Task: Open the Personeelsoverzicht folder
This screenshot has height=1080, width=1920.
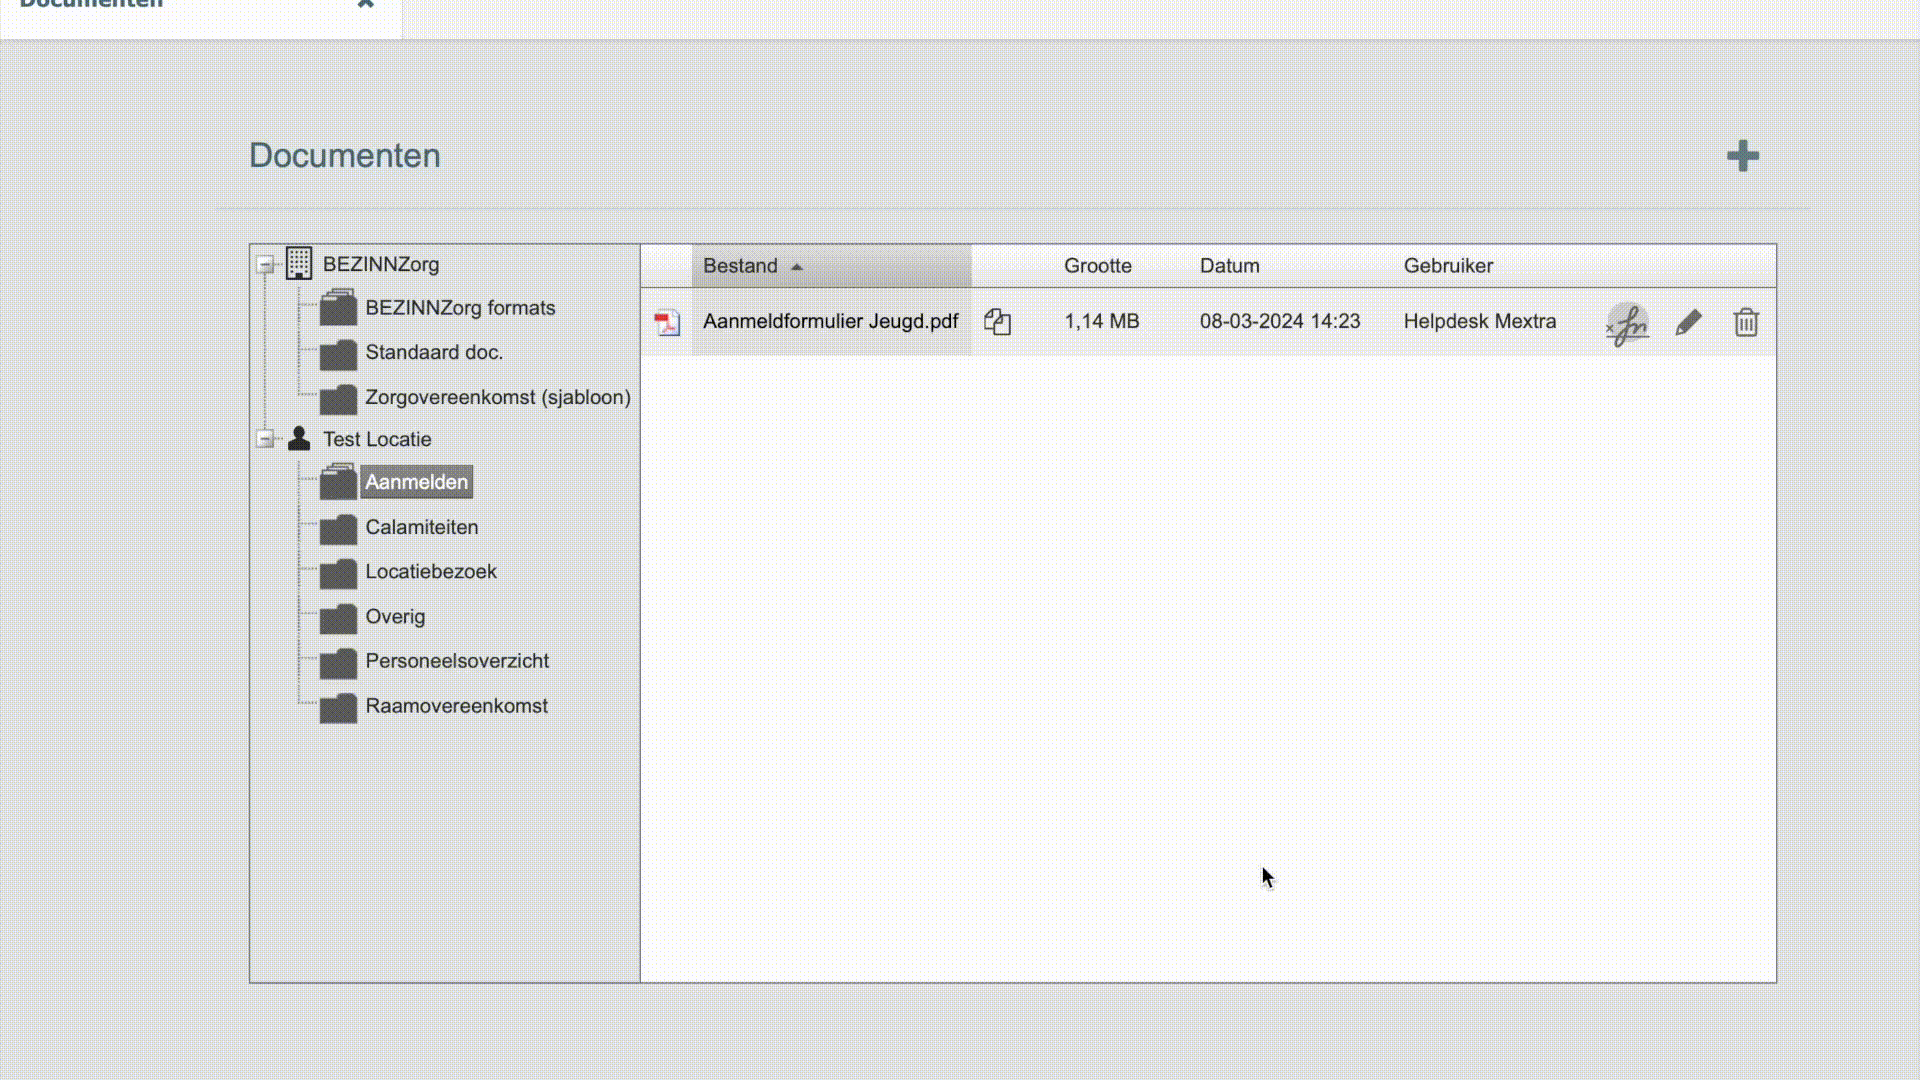Action: (x=456, y=661)
